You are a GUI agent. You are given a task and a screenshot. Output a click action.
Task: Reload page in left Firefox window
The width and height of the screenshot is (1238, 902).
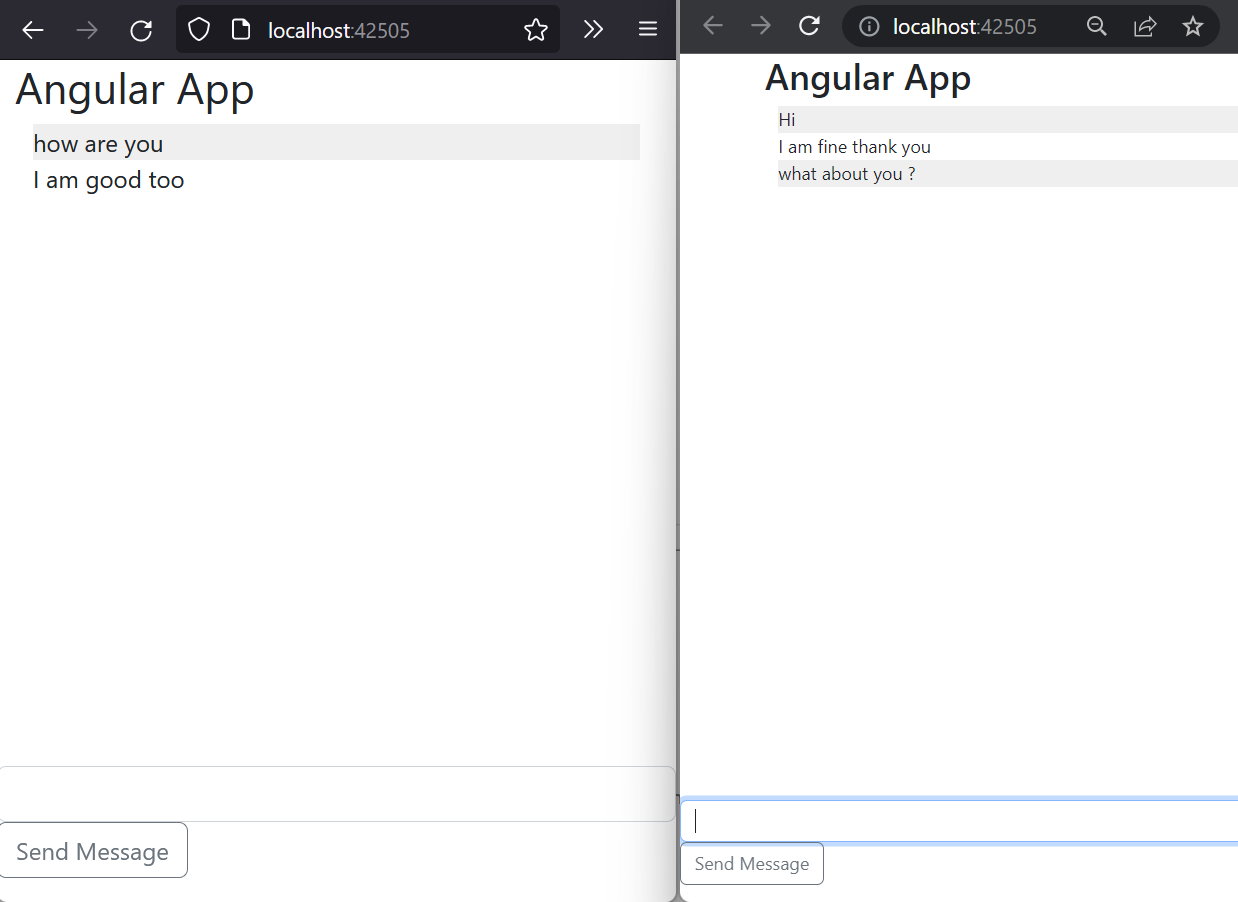(141, 30)
